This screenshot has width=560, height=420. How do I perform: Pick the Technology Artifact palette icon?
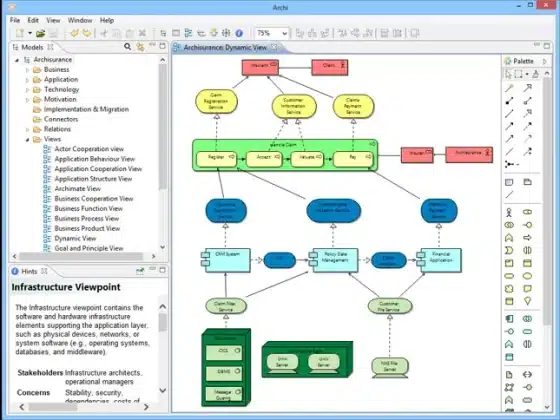point(509,375)
